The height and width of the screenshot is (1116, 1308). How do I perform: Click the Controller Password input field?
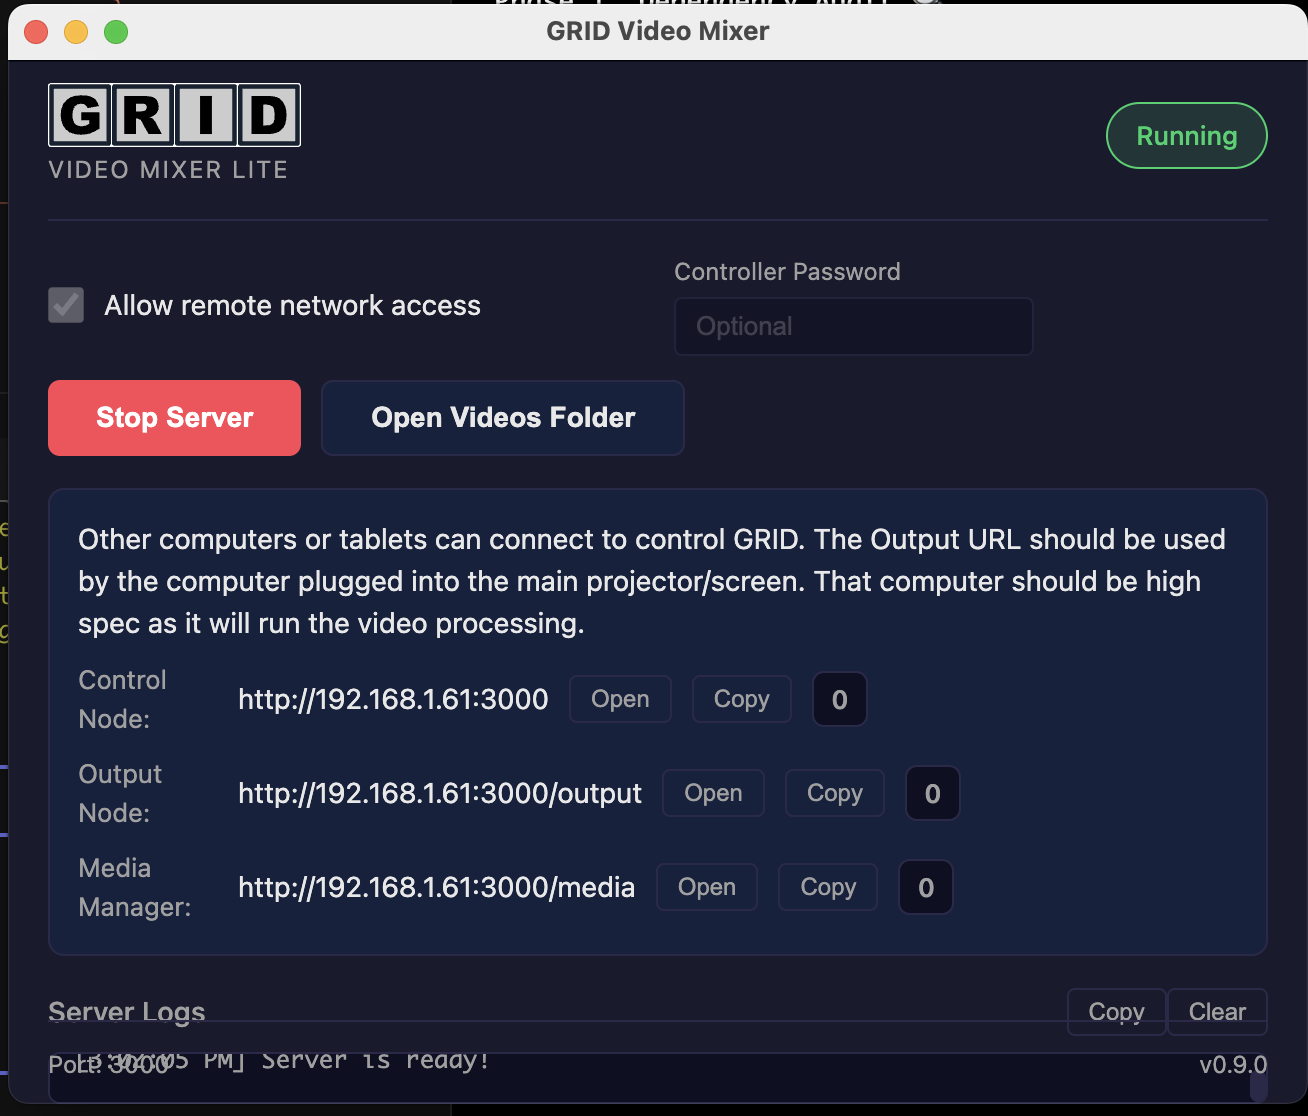point(853,326)
